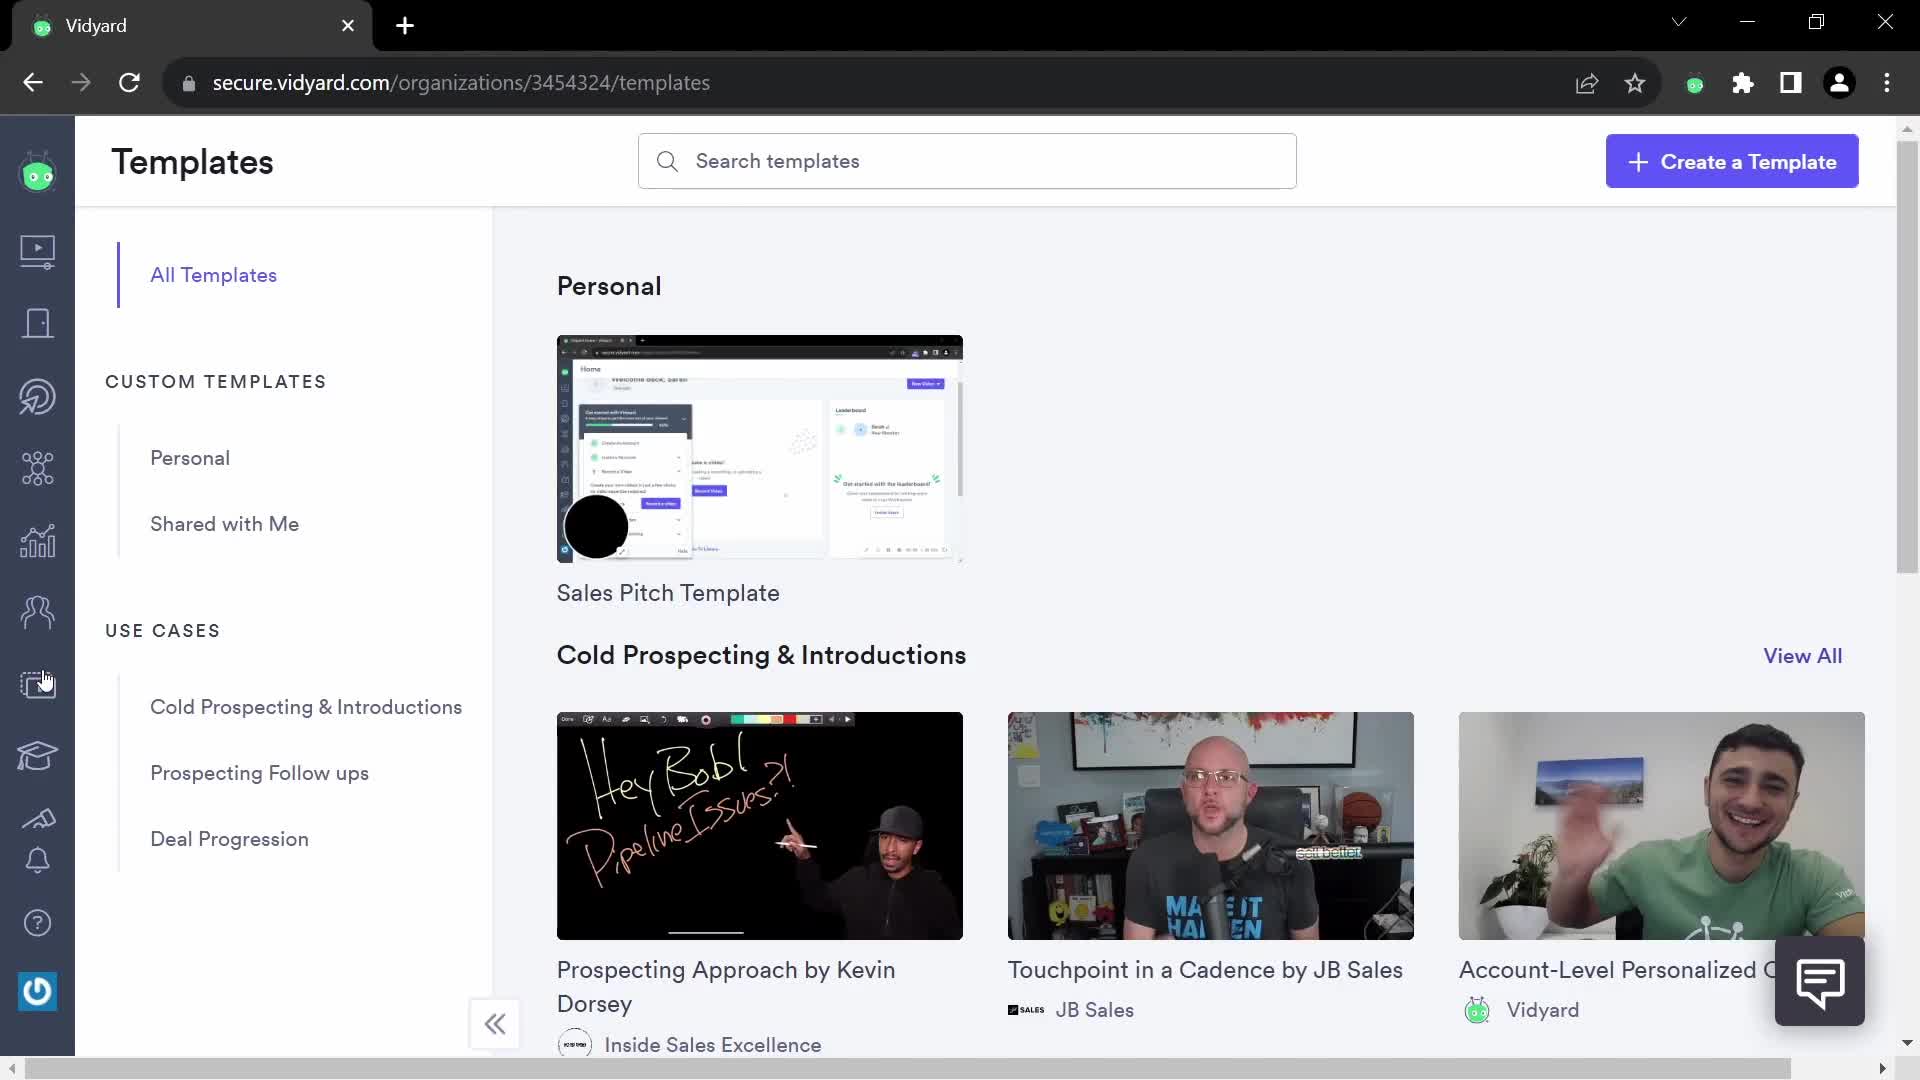The image size is (1920, 1080).
Task: Open Sales Pitch Template title link
Action: 668,593
